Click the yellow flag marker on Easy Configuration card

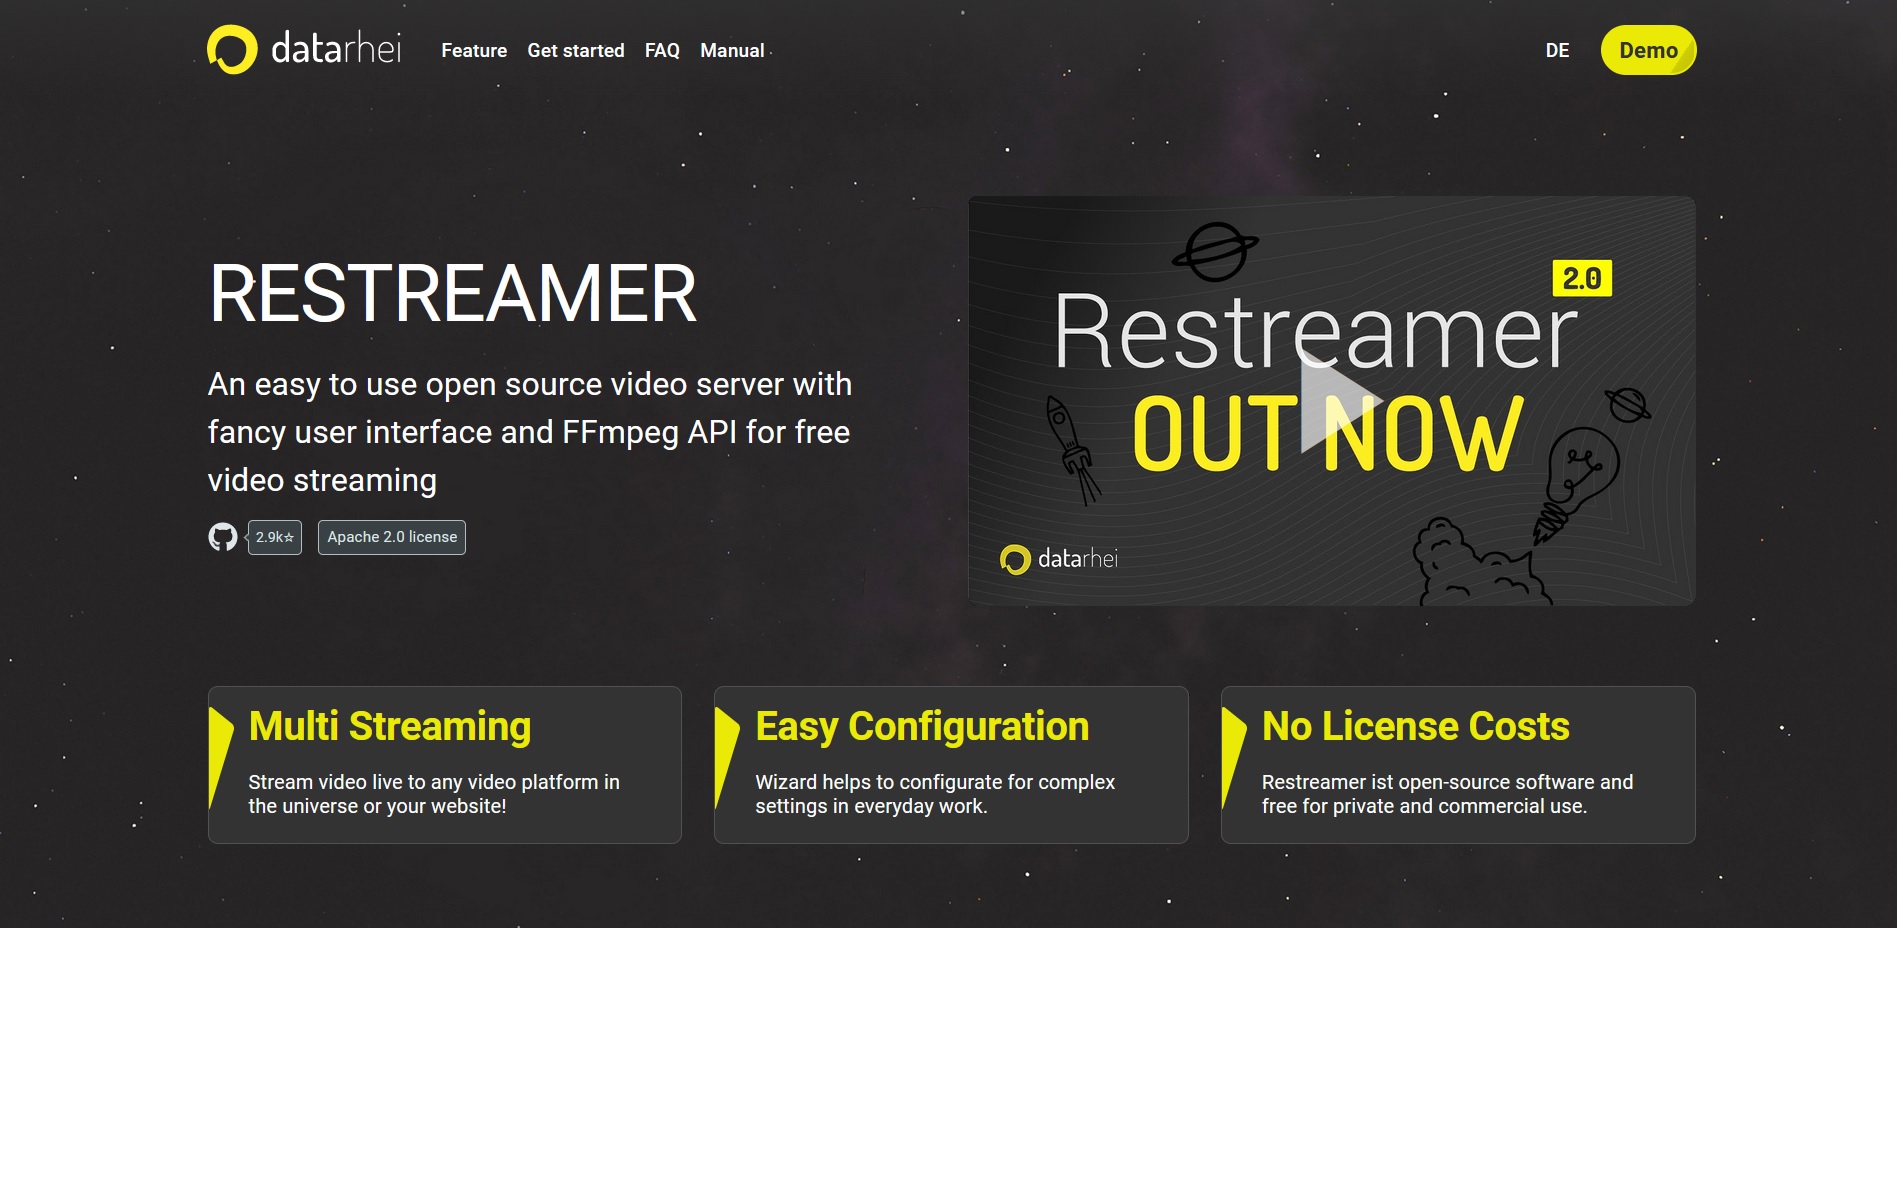727,757
